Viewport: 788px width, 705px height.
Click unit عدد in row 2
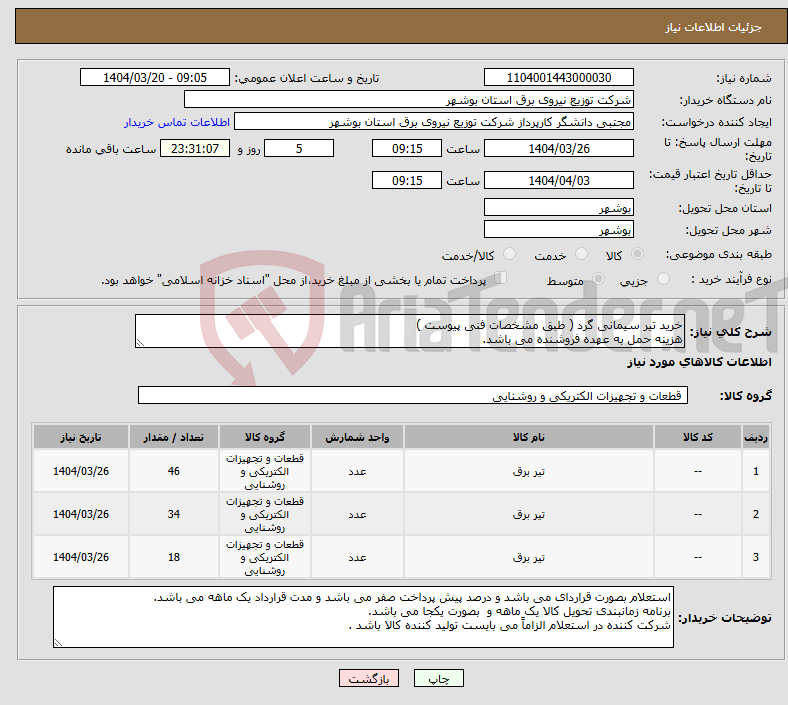pos(357,515)
